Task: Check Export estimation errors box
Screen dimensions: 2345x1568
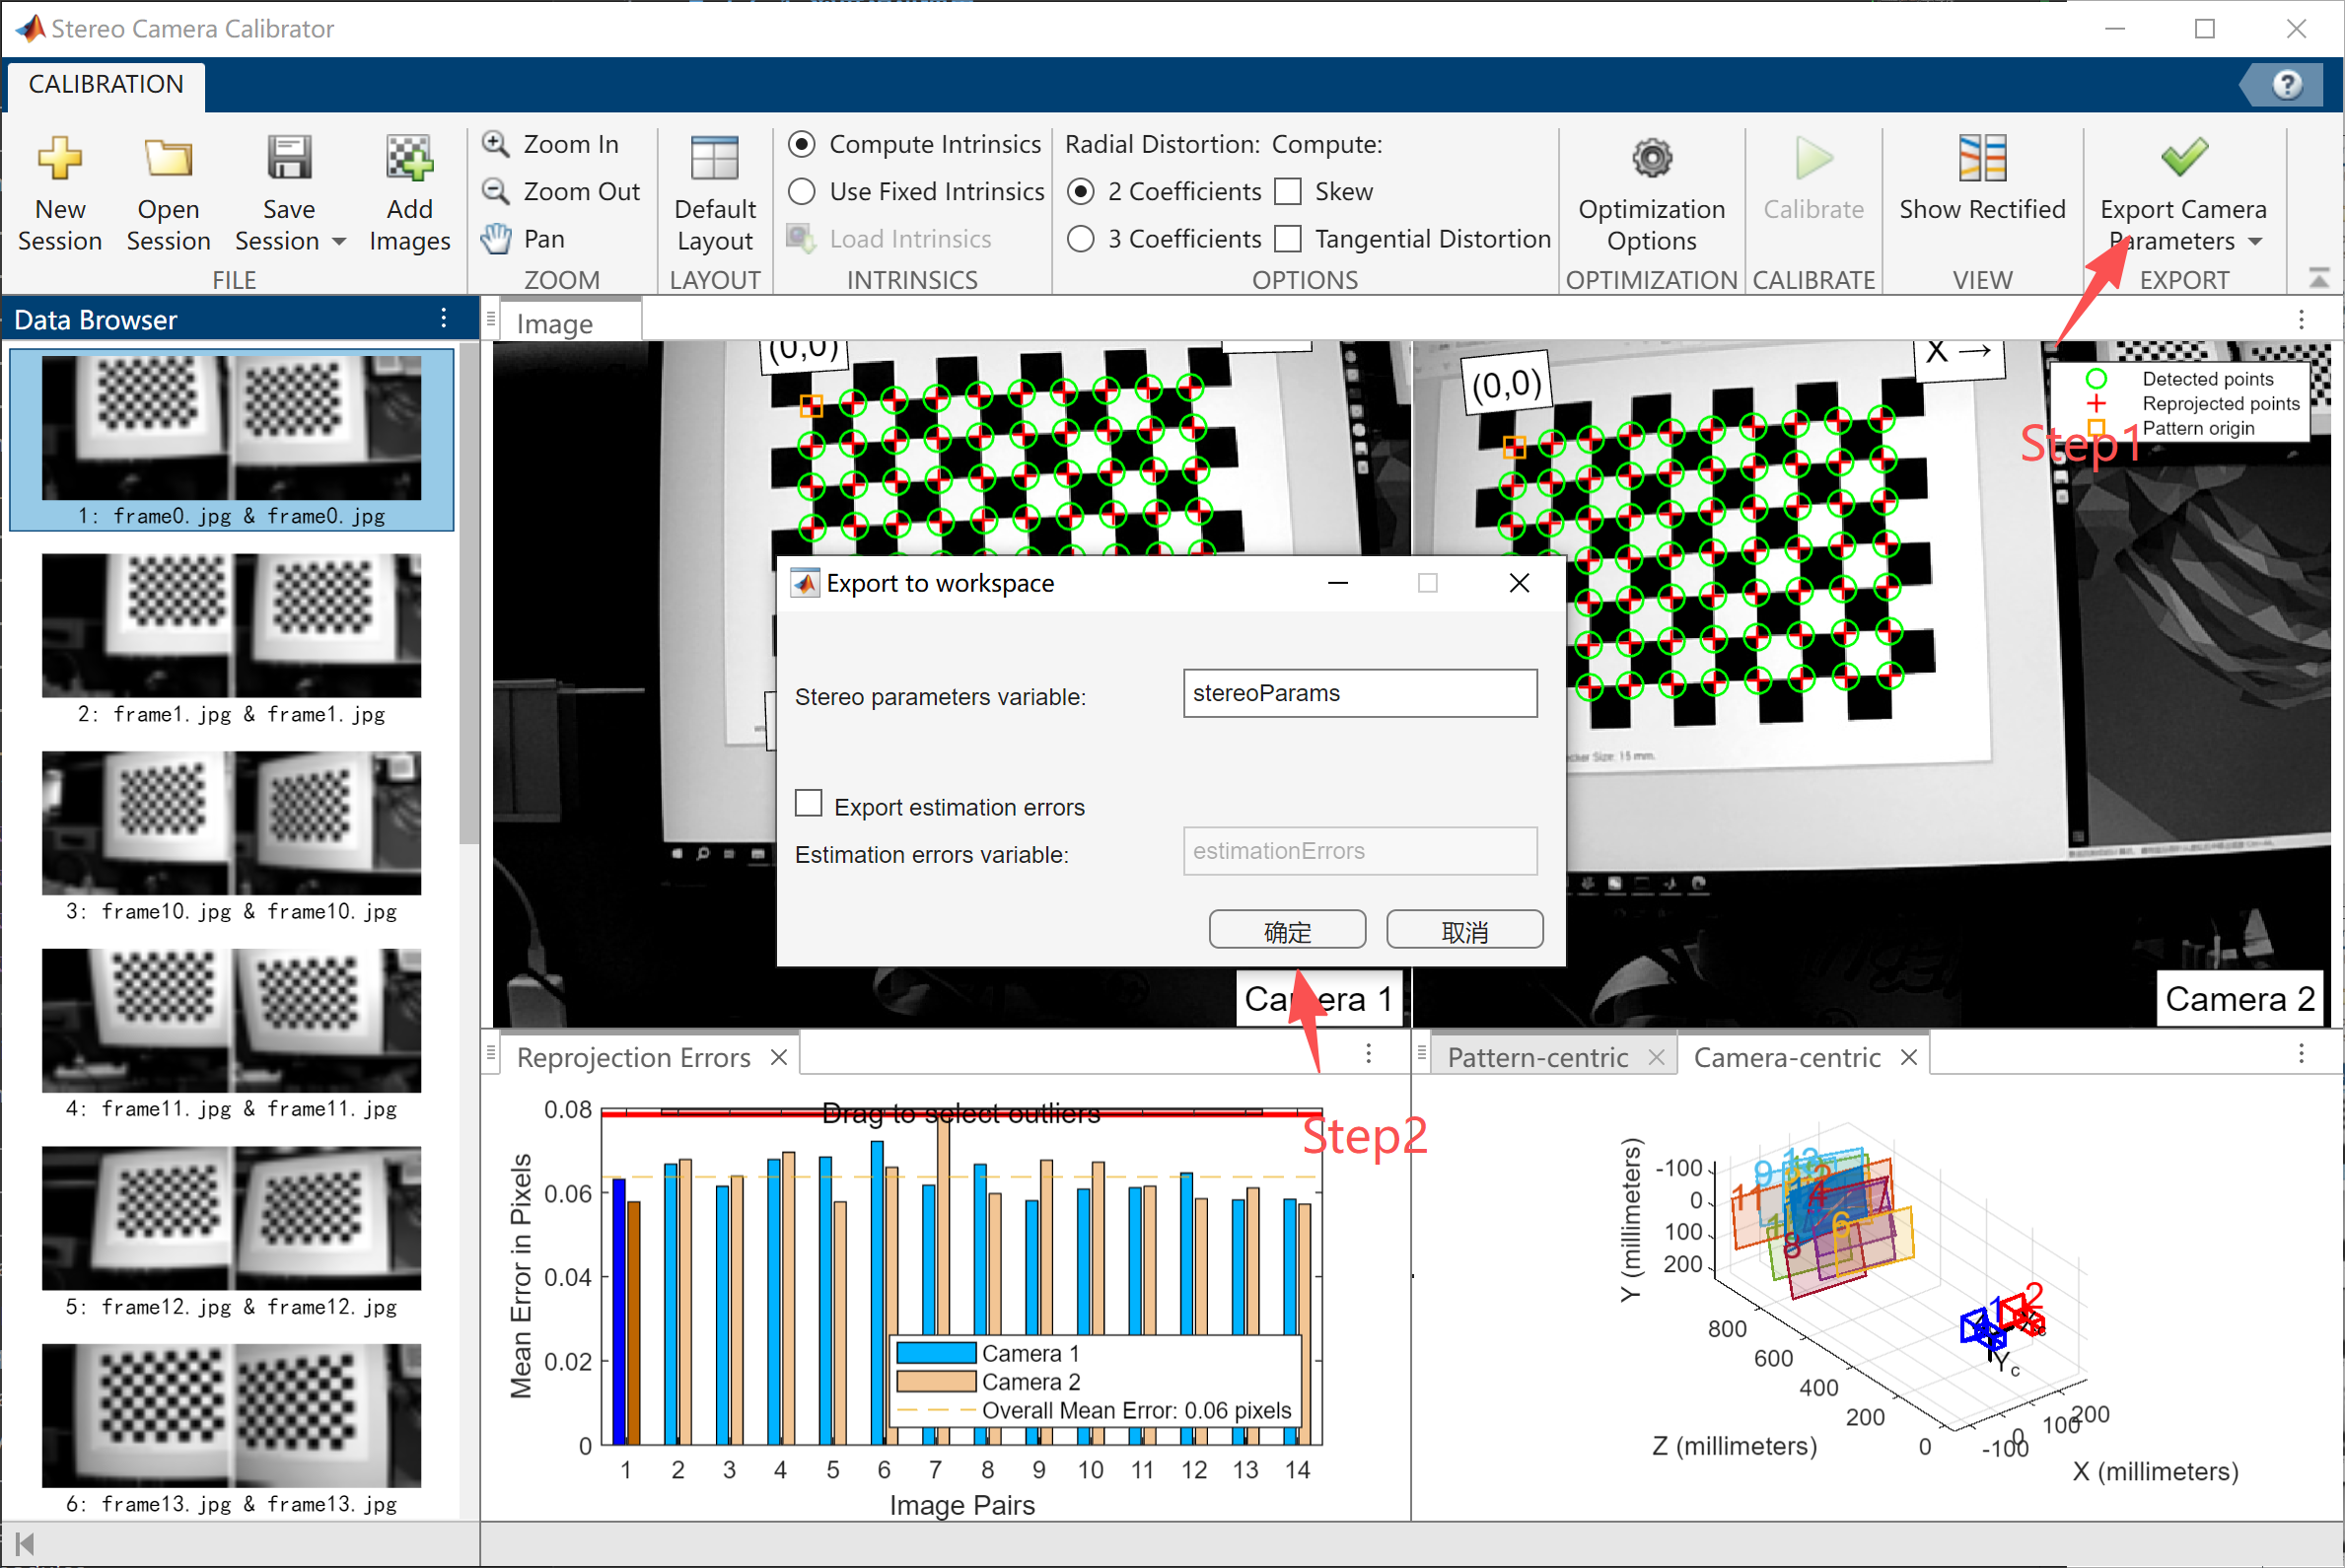Action: pyautogui.click(x=808, y=803)
